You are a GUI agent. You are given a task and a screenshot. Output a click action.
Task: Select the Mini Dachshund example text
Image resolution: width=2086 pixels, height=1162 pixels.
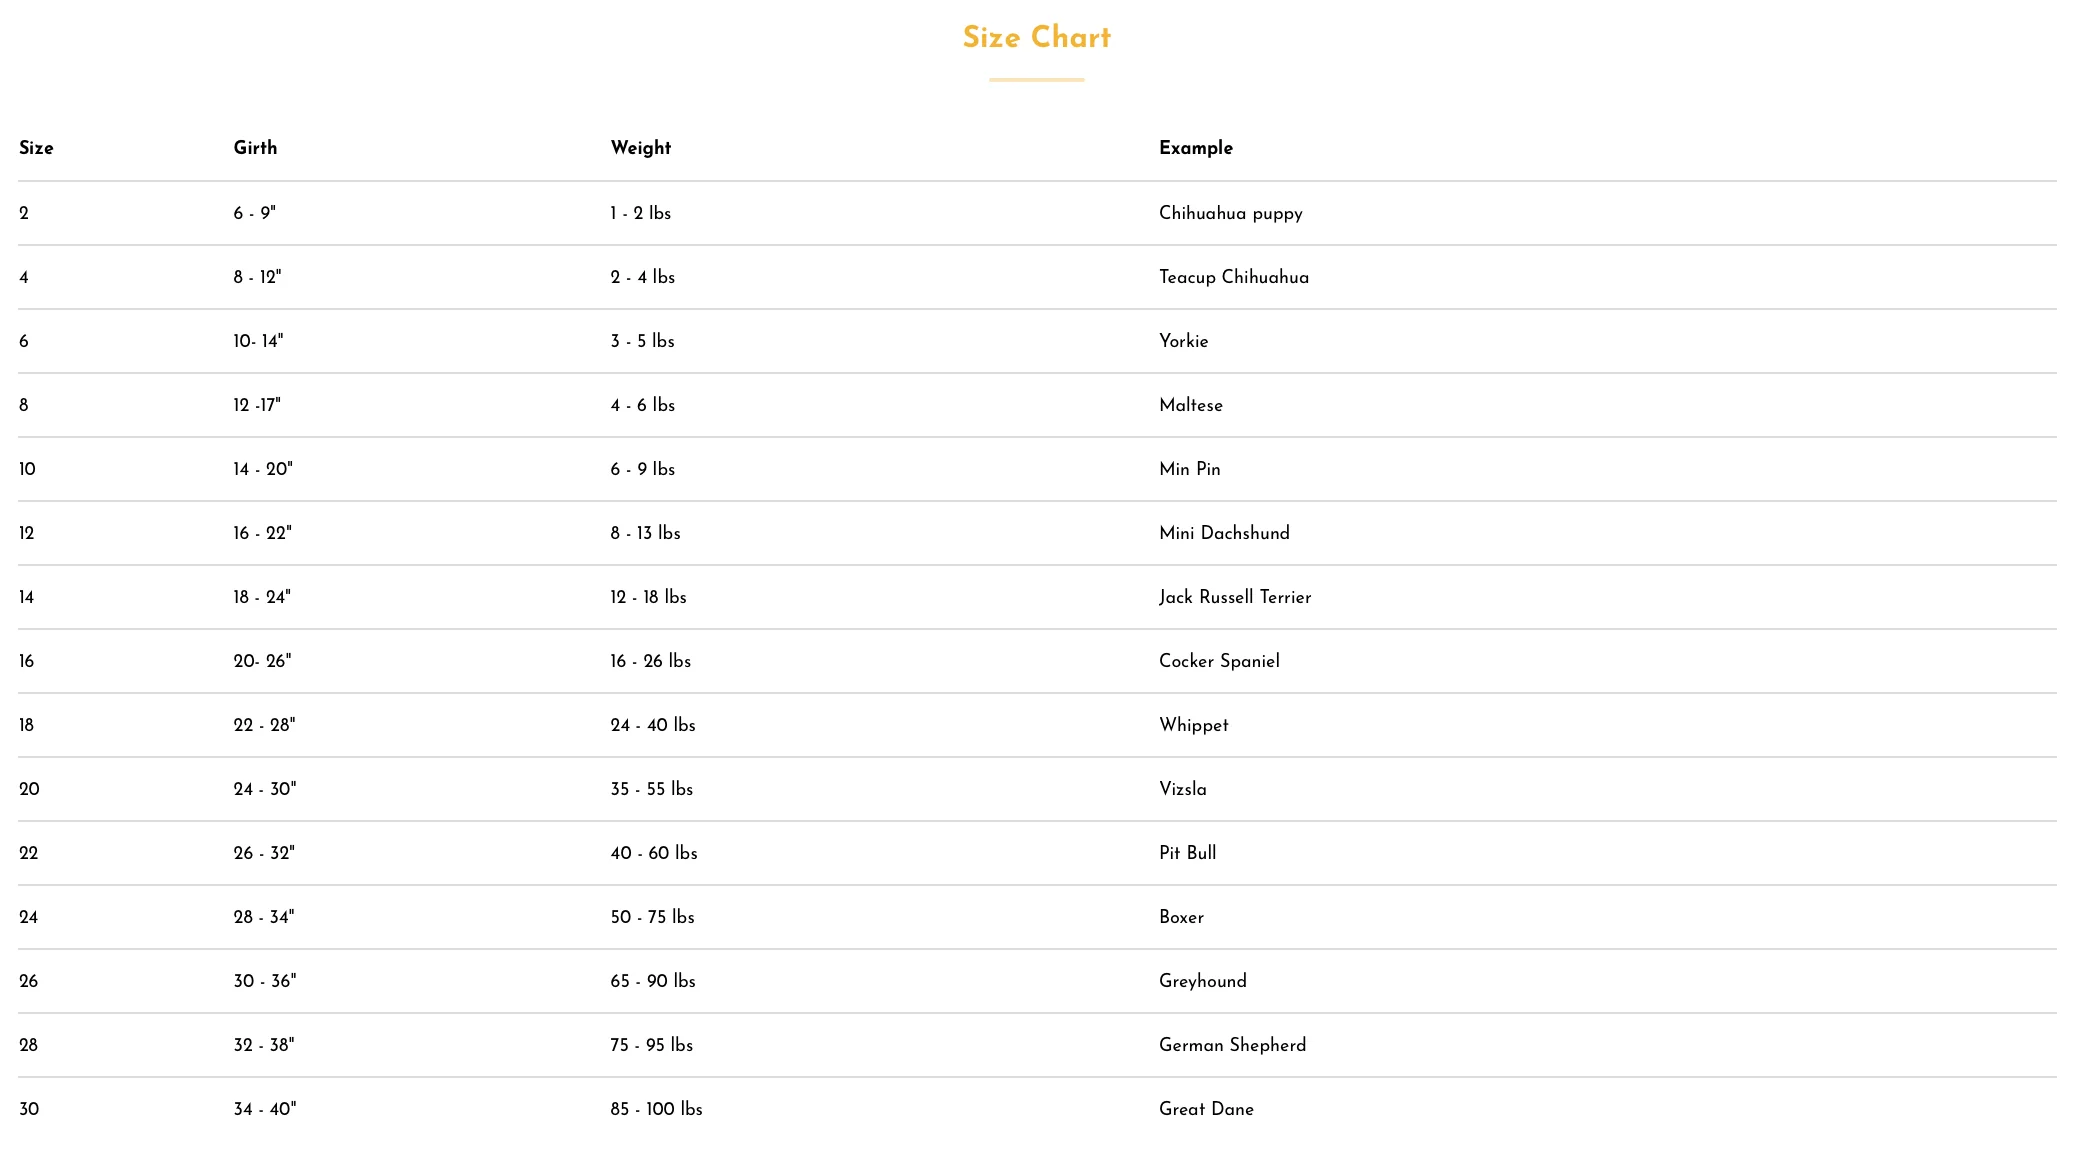click(x=1224, y=533)
